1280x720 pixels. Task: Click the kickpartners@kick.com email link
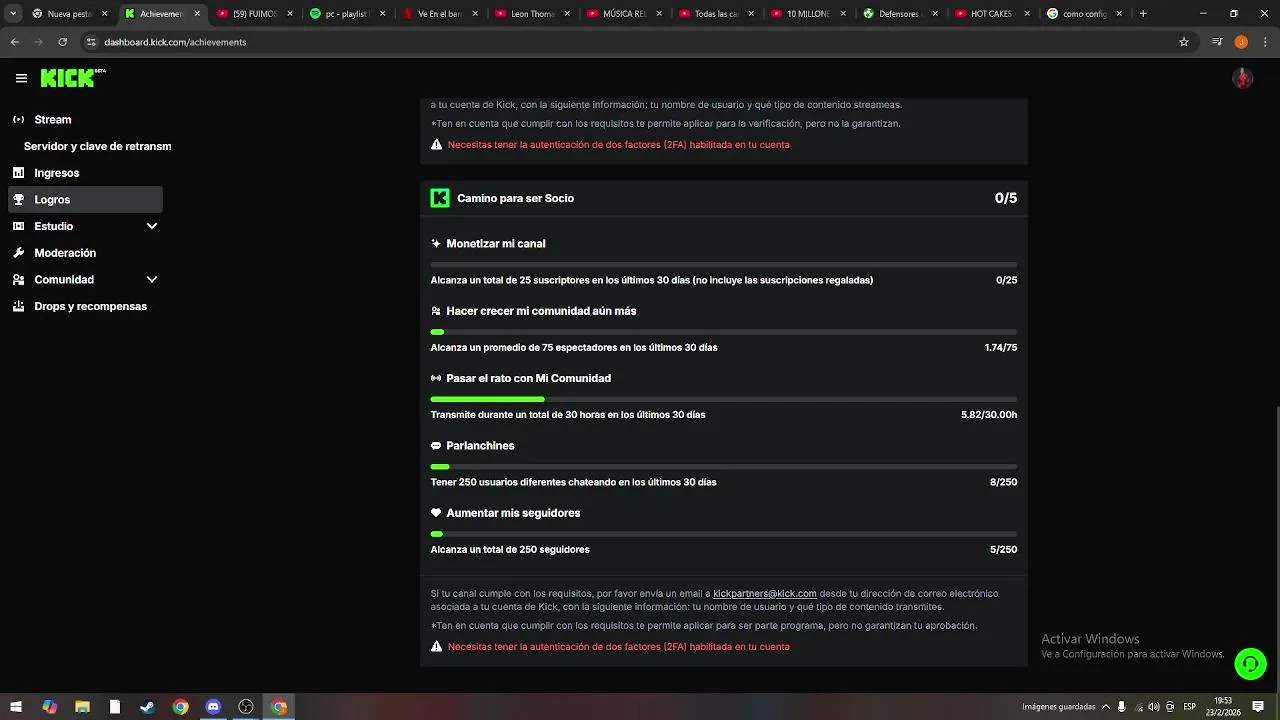pyautogui.click(x=765, y=594)
